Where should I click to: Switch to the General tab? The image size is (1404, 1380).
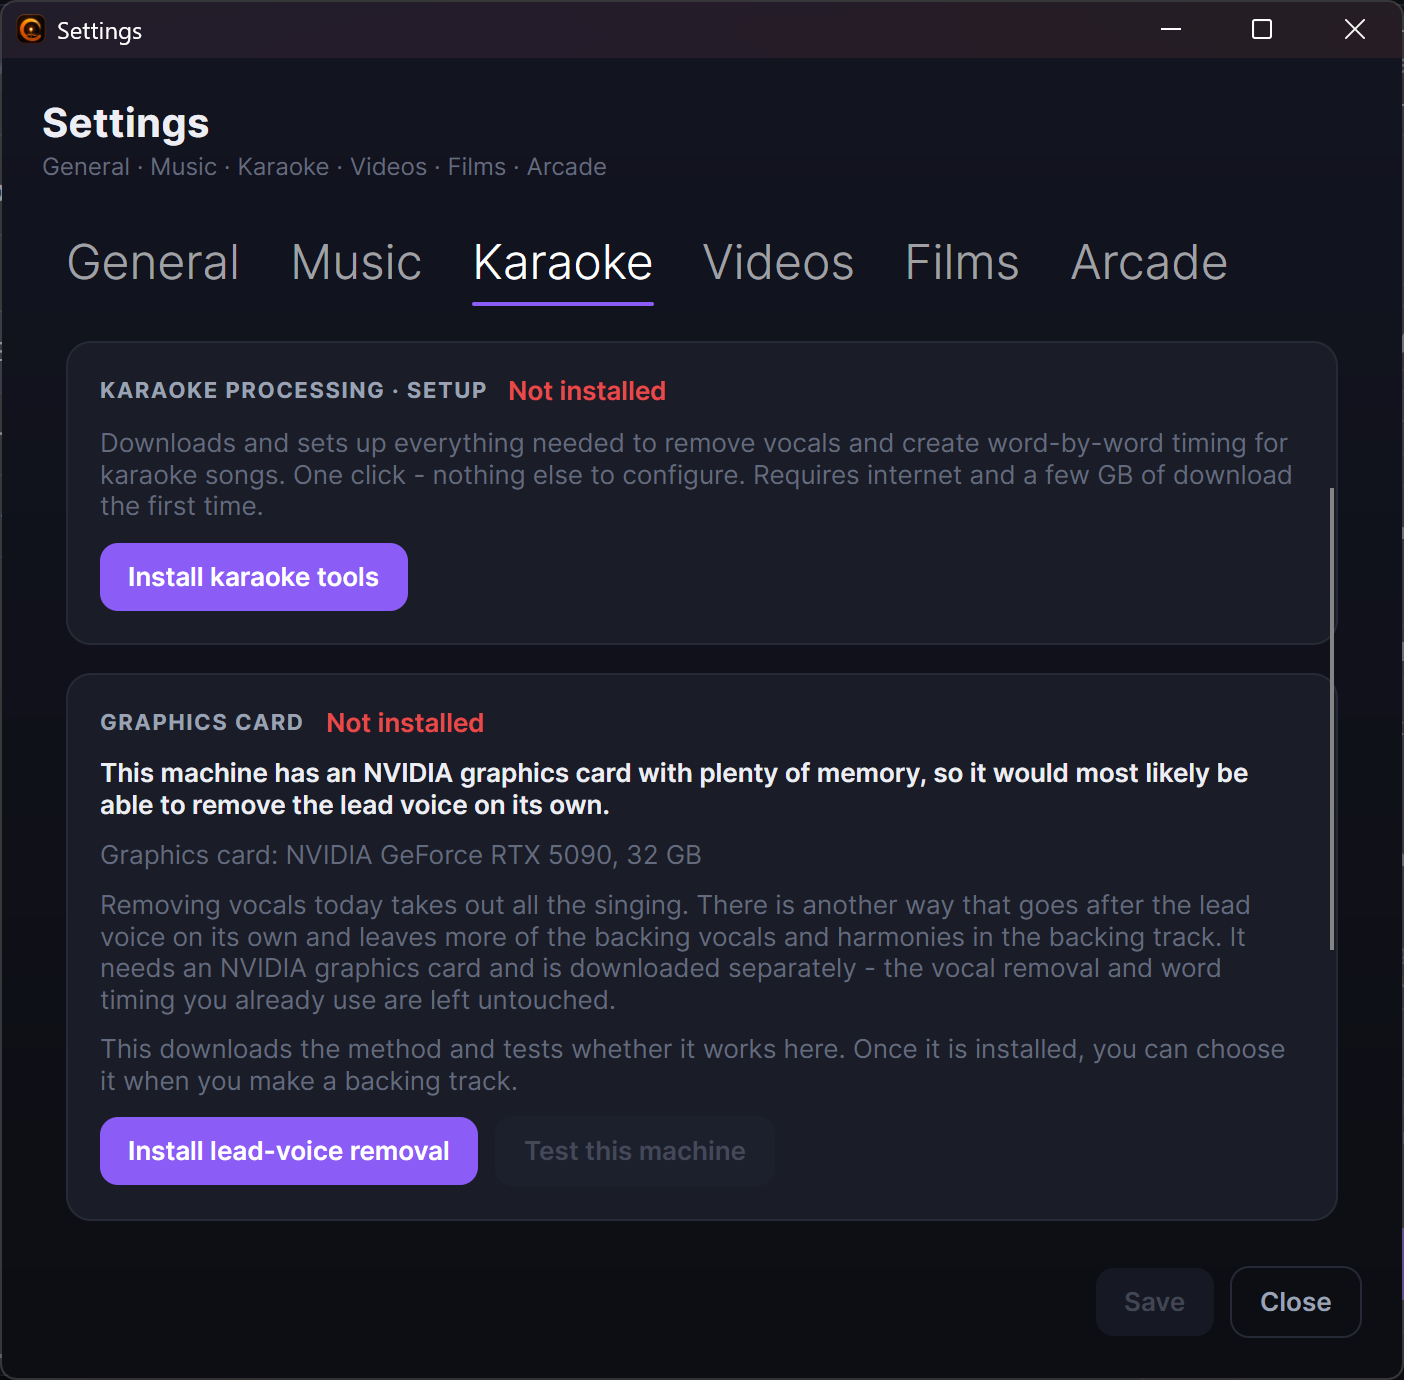coord(153,263)
